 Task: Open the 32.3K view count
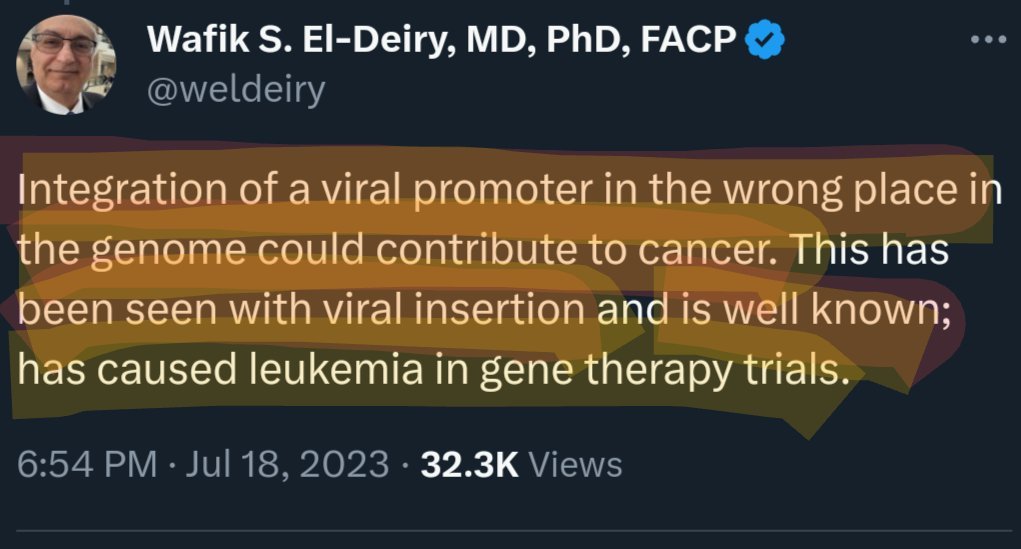click(468, 464)
